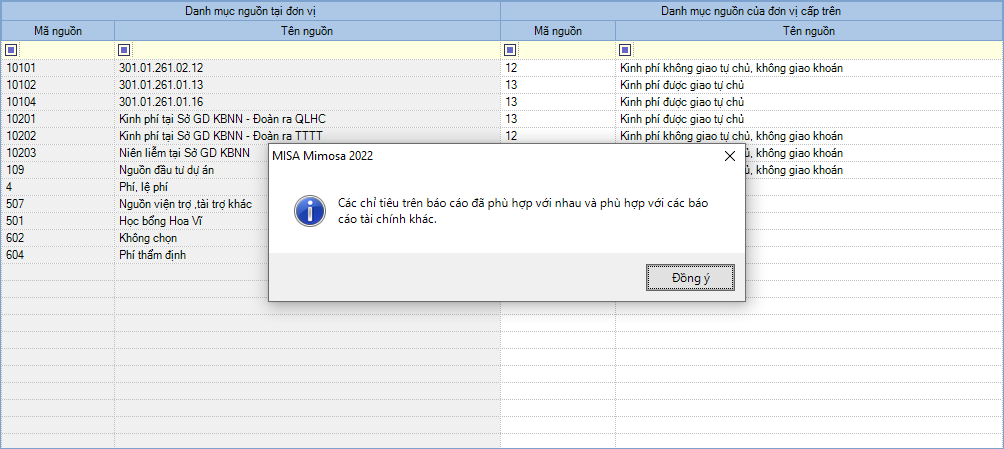The width and height of the screenshot is (1004, 449).
Task: Open filter icon for unit's Tên nguồn column
Action: pyautogui.click(x=124, y=50)
